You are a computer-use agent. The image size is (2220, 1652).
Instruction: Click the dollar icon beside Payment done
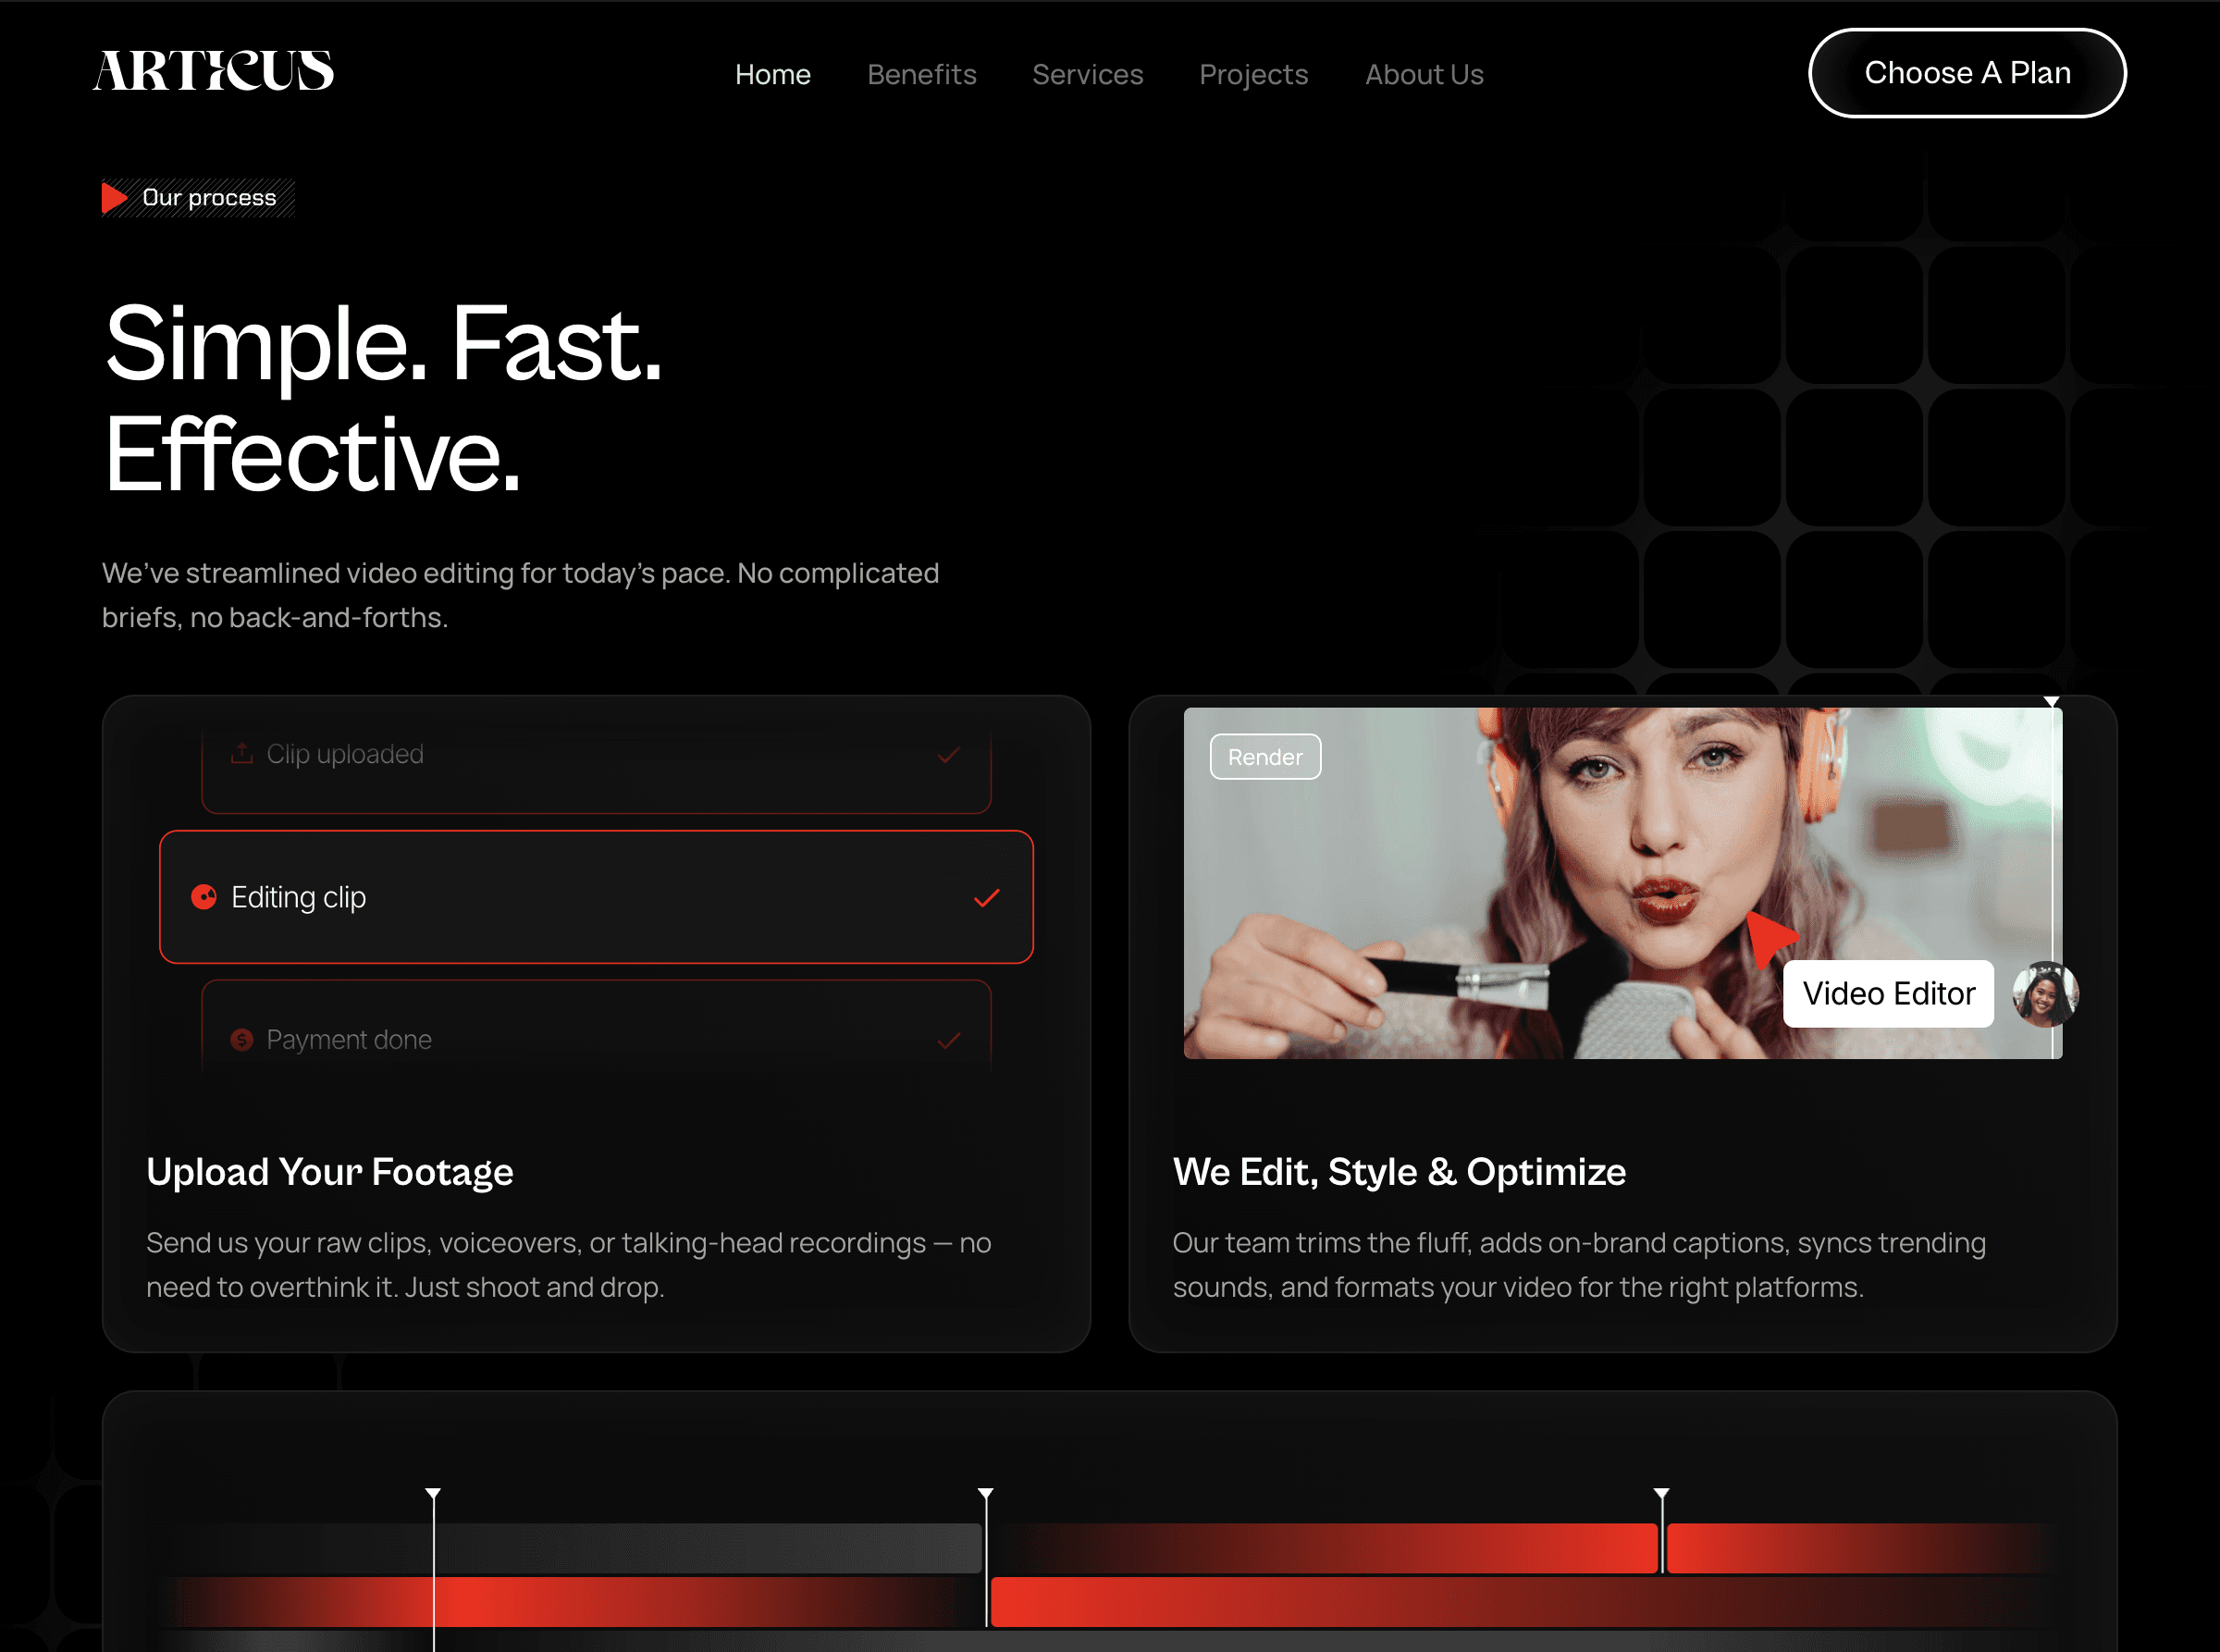point(241,1040)
